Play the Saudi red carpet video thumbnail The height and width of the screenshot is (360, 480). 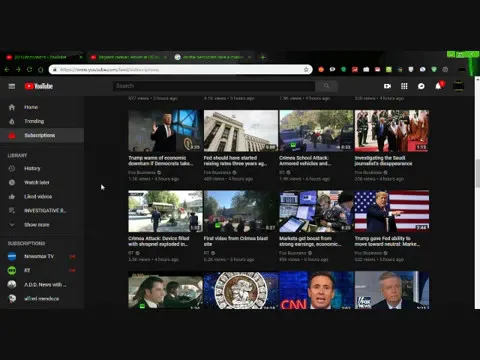click(392, 131)
